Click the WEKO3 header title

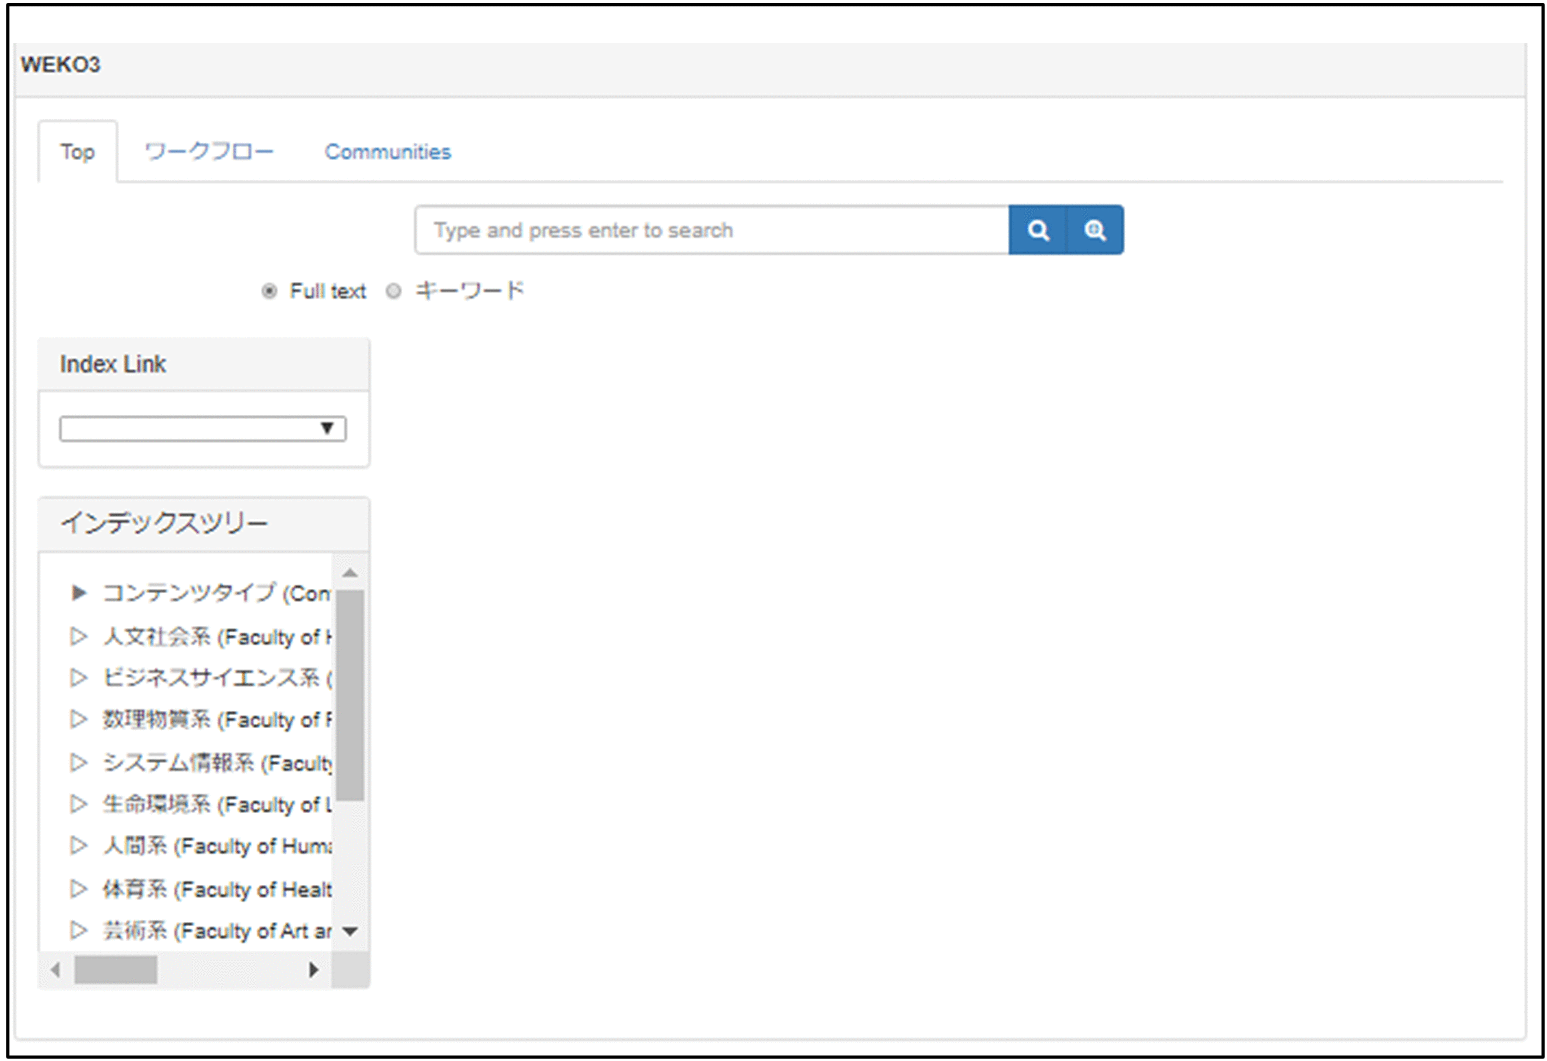tap(61, 65)
